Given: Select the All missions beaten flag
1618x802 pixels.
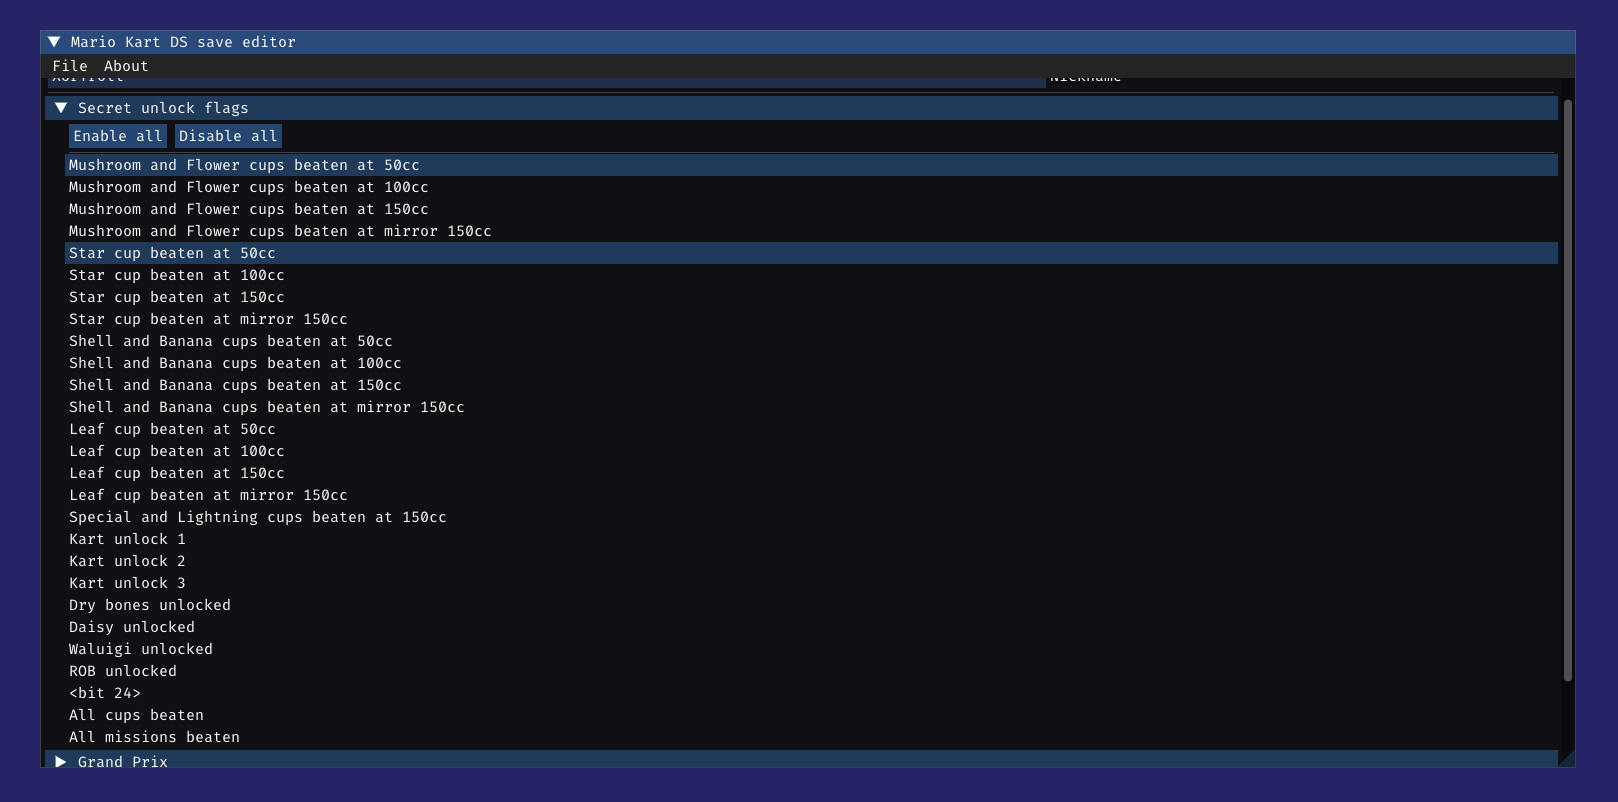Looking at the screenshot, I should (811, 737).
